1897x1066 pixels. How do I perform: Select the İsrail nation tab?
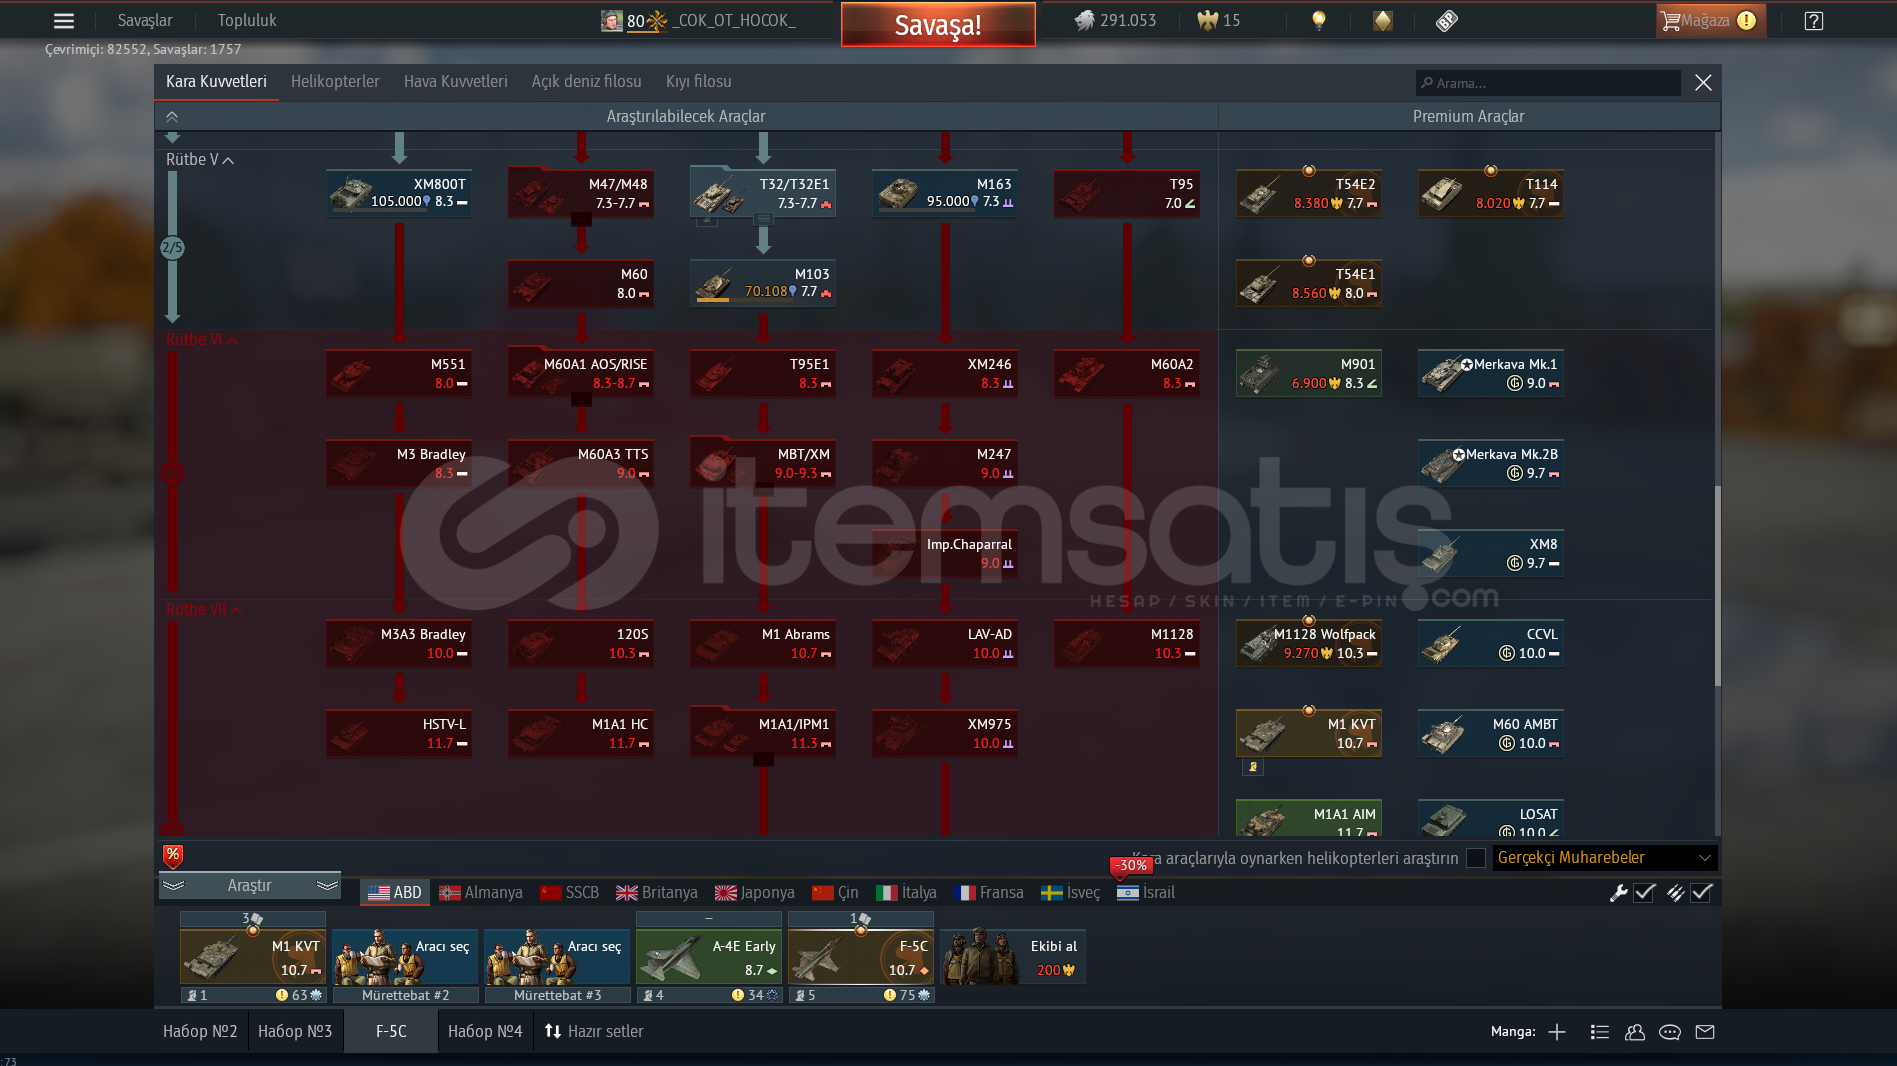click(x=1146, y=893)
